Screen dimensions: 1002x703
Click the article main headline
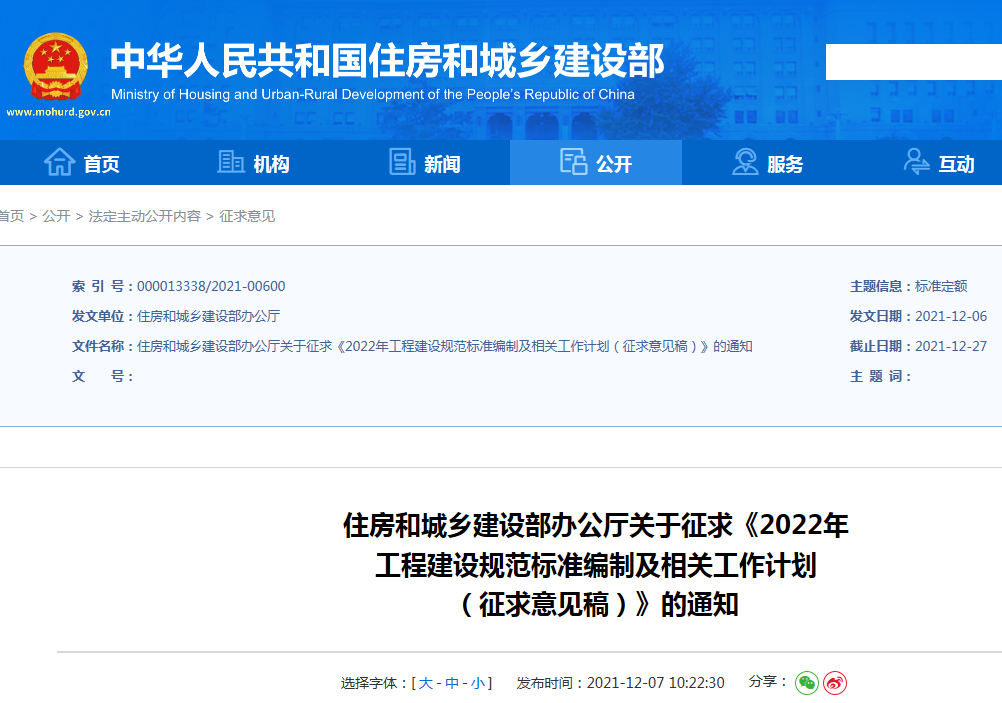click(596, 565)
